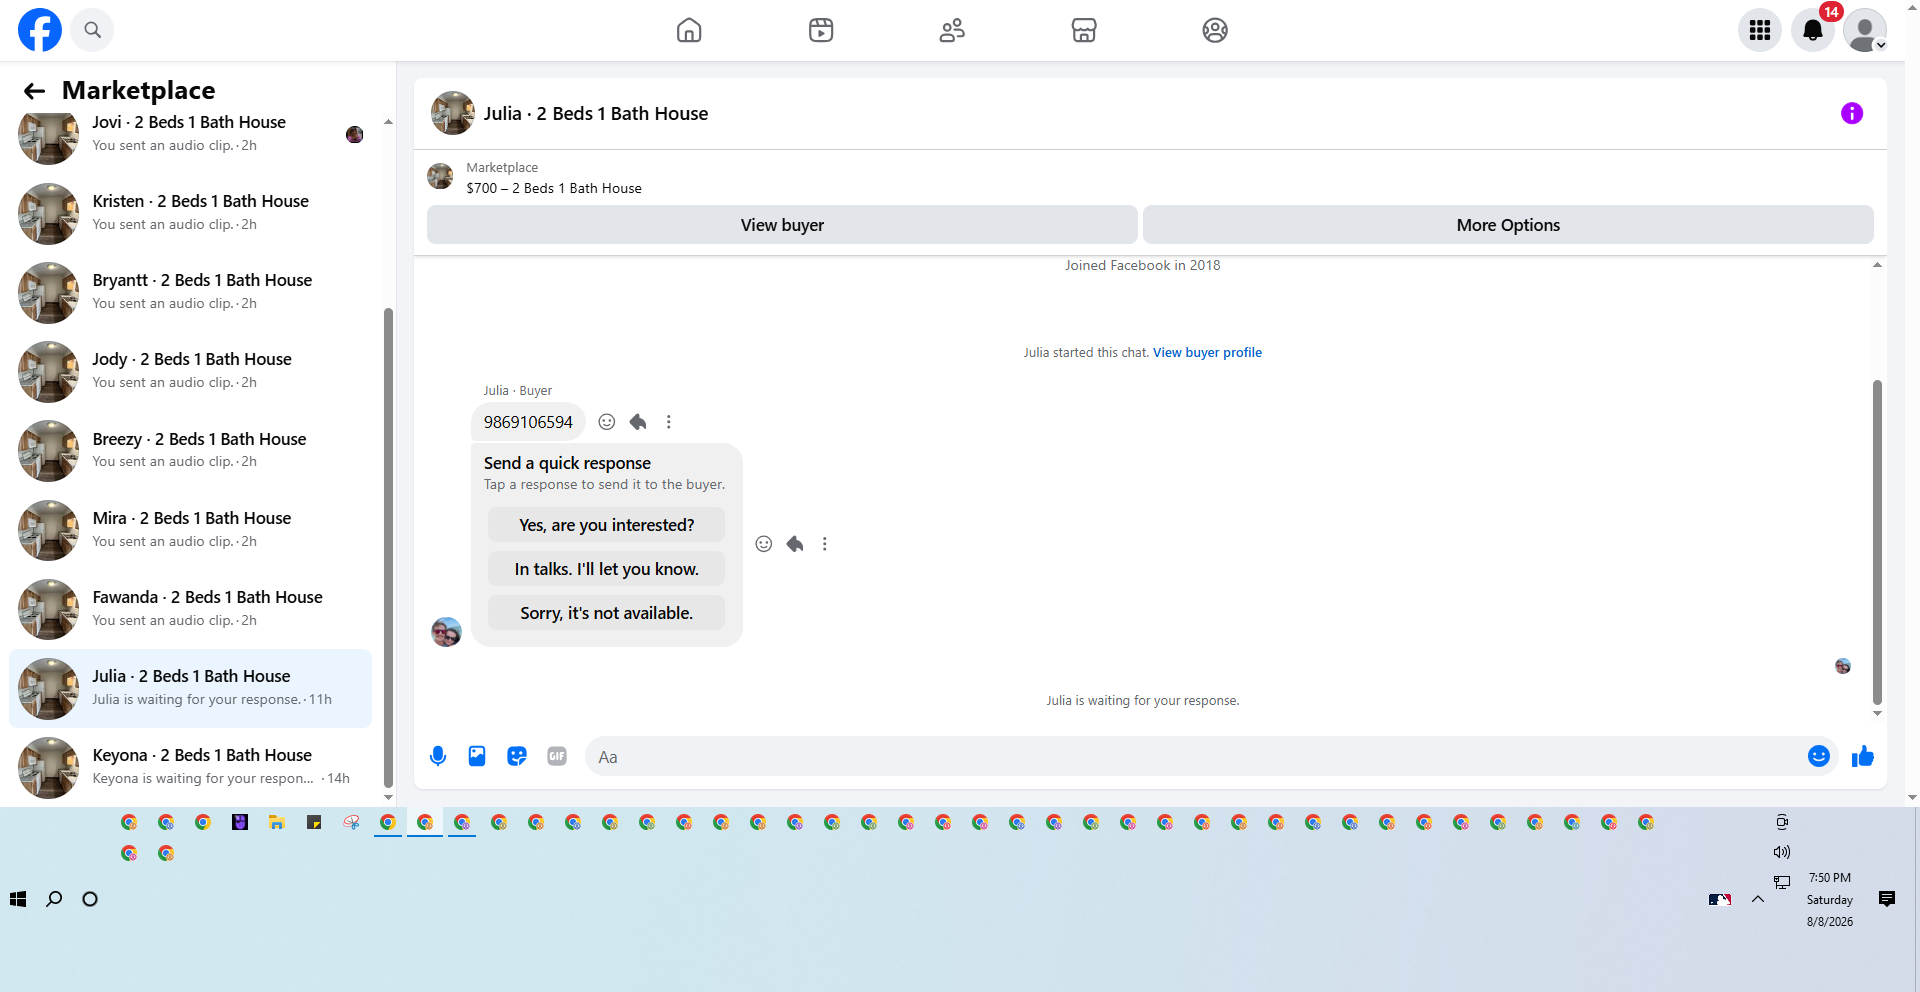Viewport: 1920px width, 992px height.
Task: Open the Keyona conversation
Action: coord(190,767)
